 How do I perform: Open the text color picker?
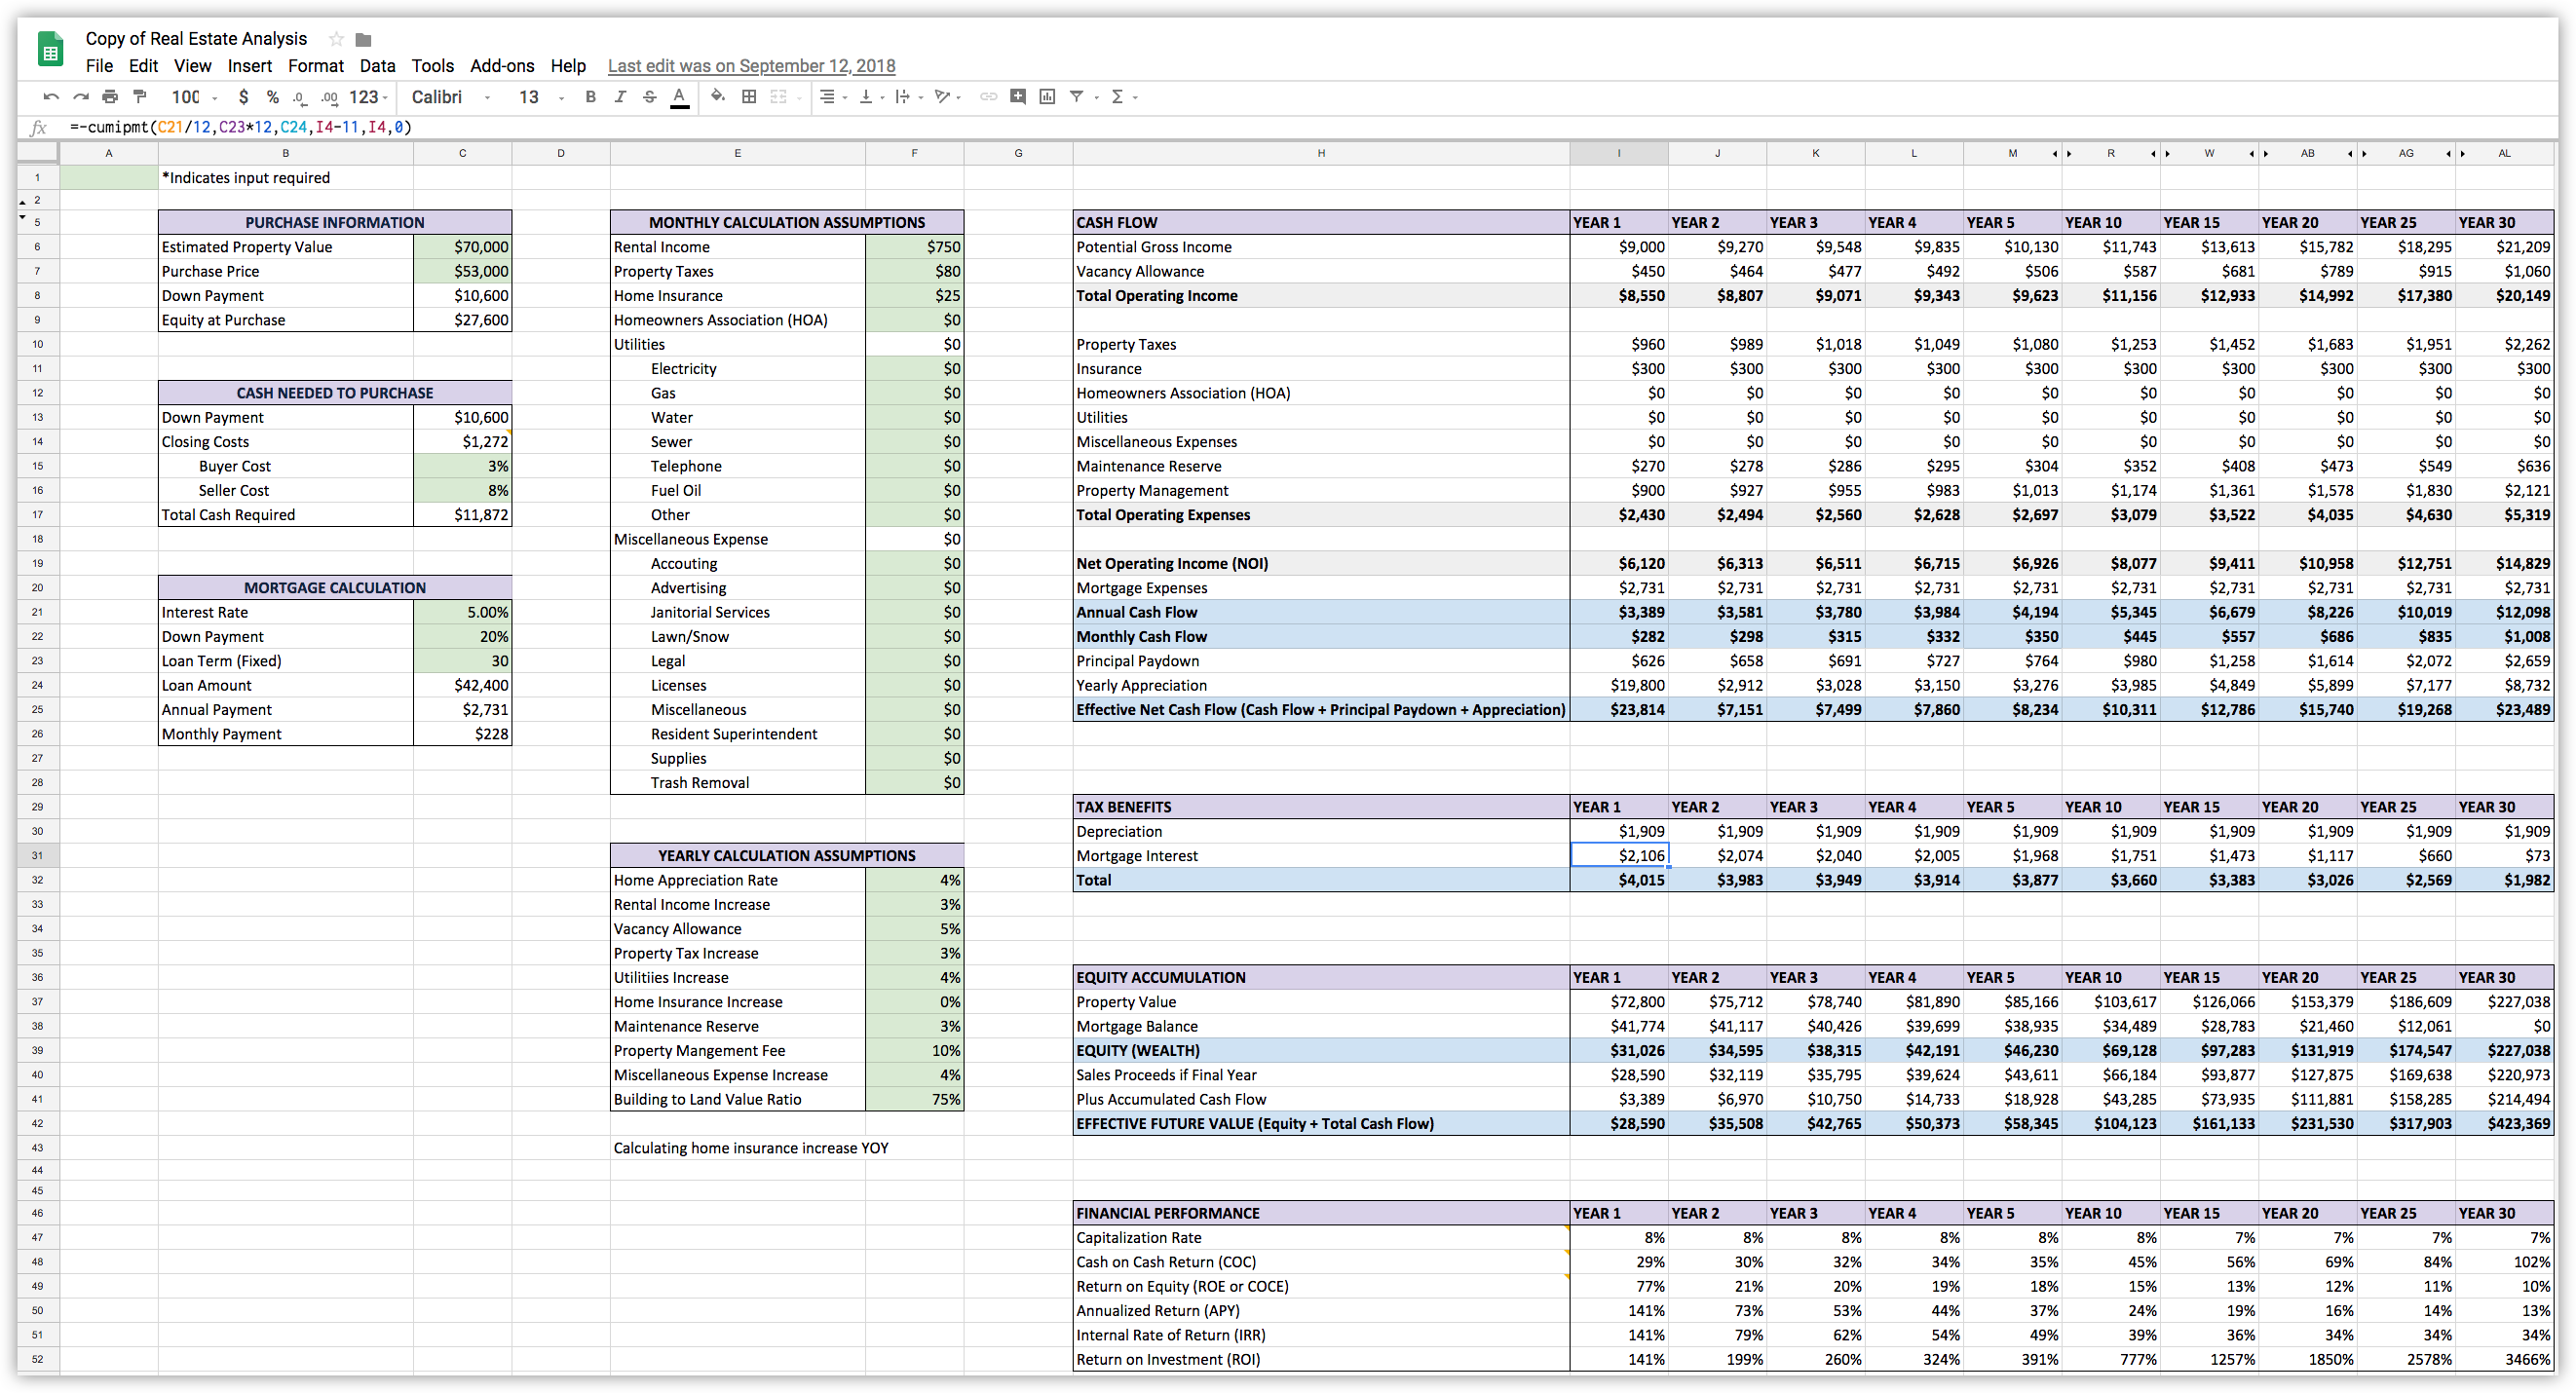(679, 97)
